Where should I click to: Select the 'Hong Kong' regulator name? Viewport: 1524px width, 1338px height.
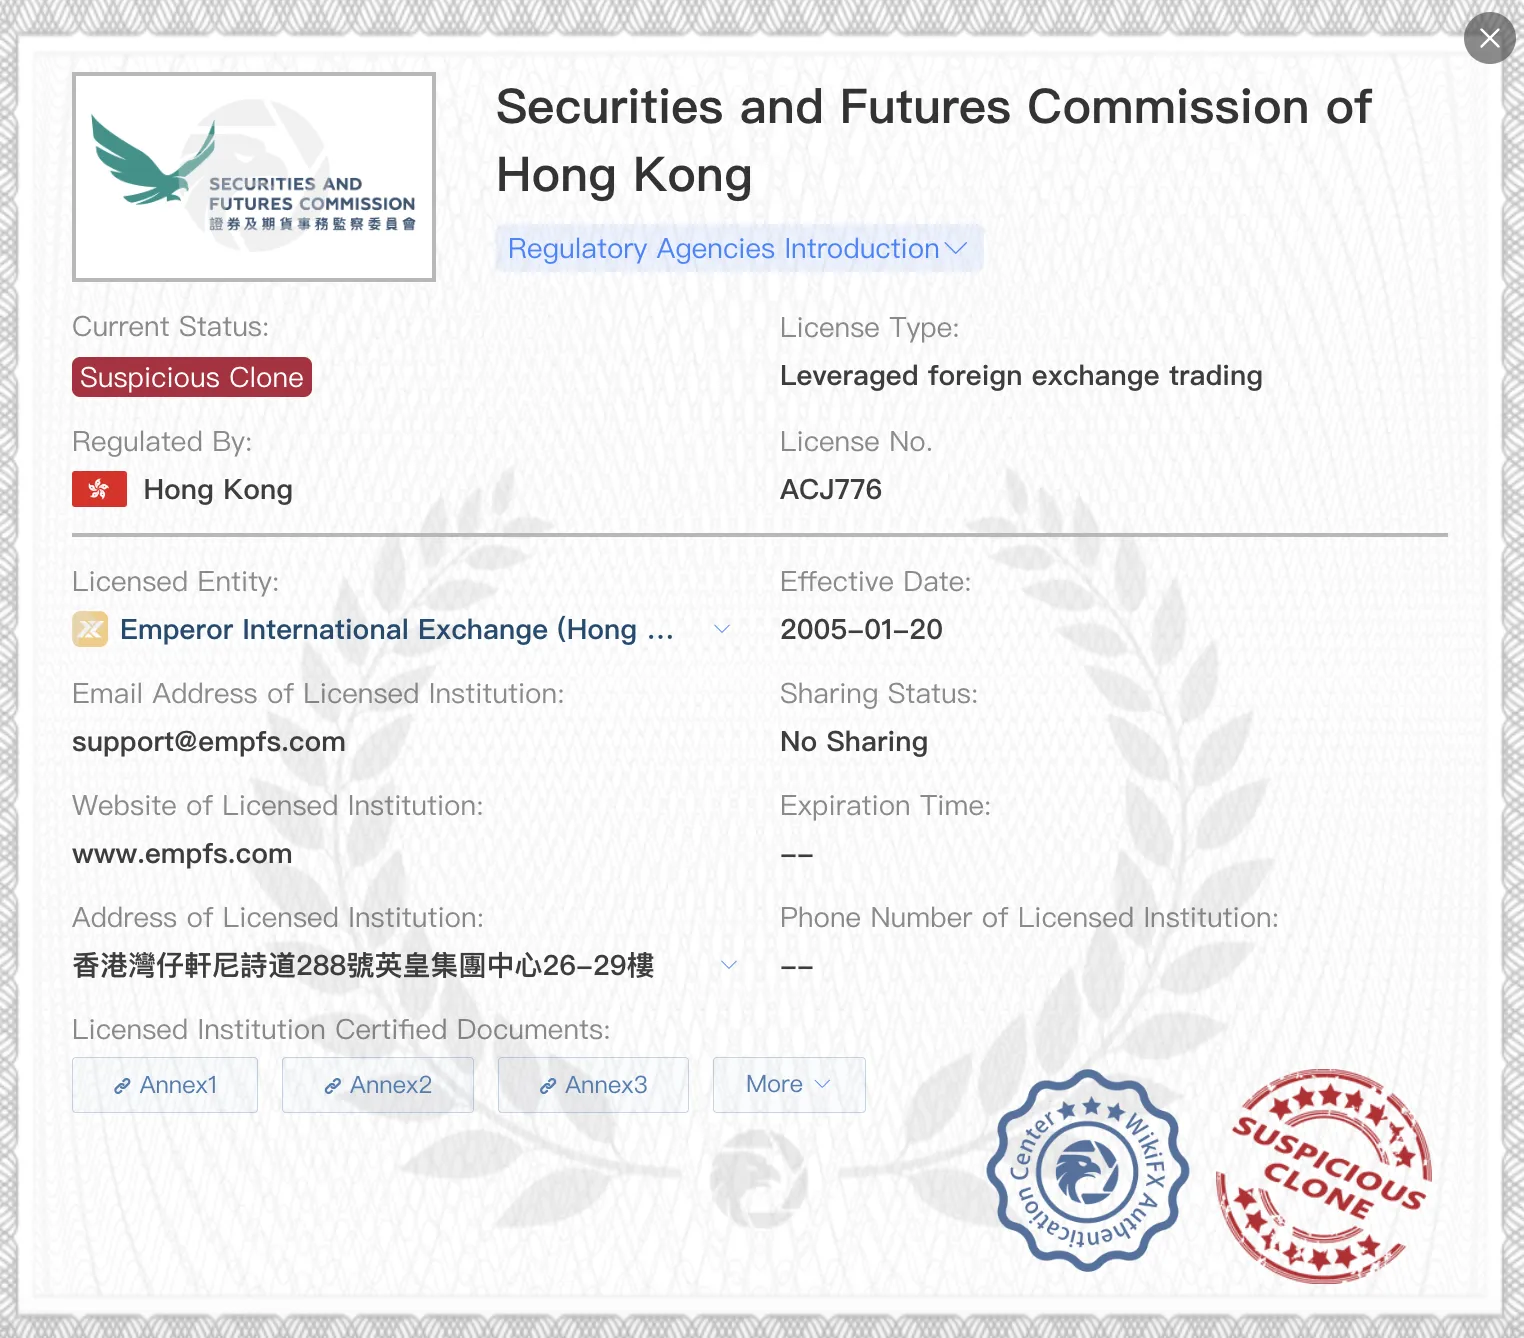[x=218, y=489]
